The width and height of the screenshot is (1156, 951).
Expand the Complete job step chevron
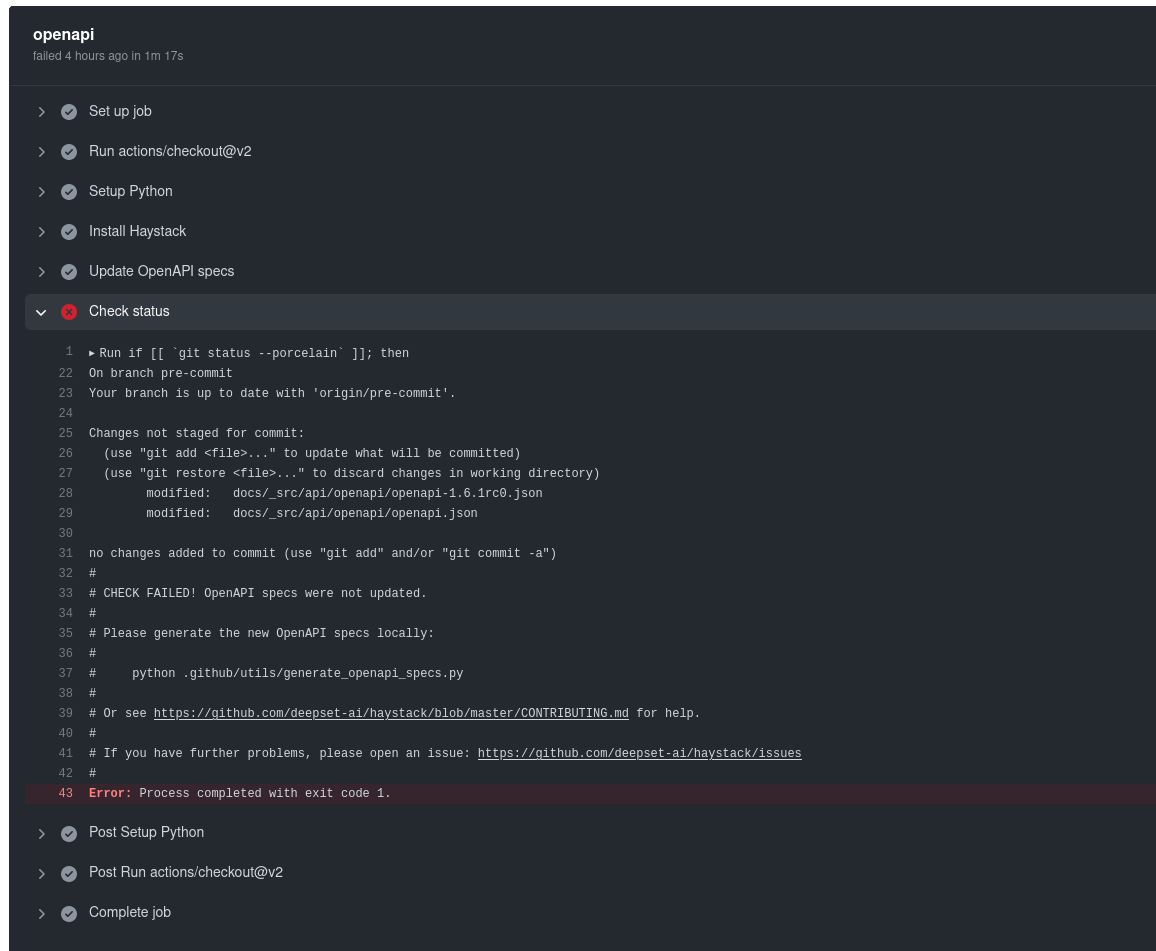41,913
